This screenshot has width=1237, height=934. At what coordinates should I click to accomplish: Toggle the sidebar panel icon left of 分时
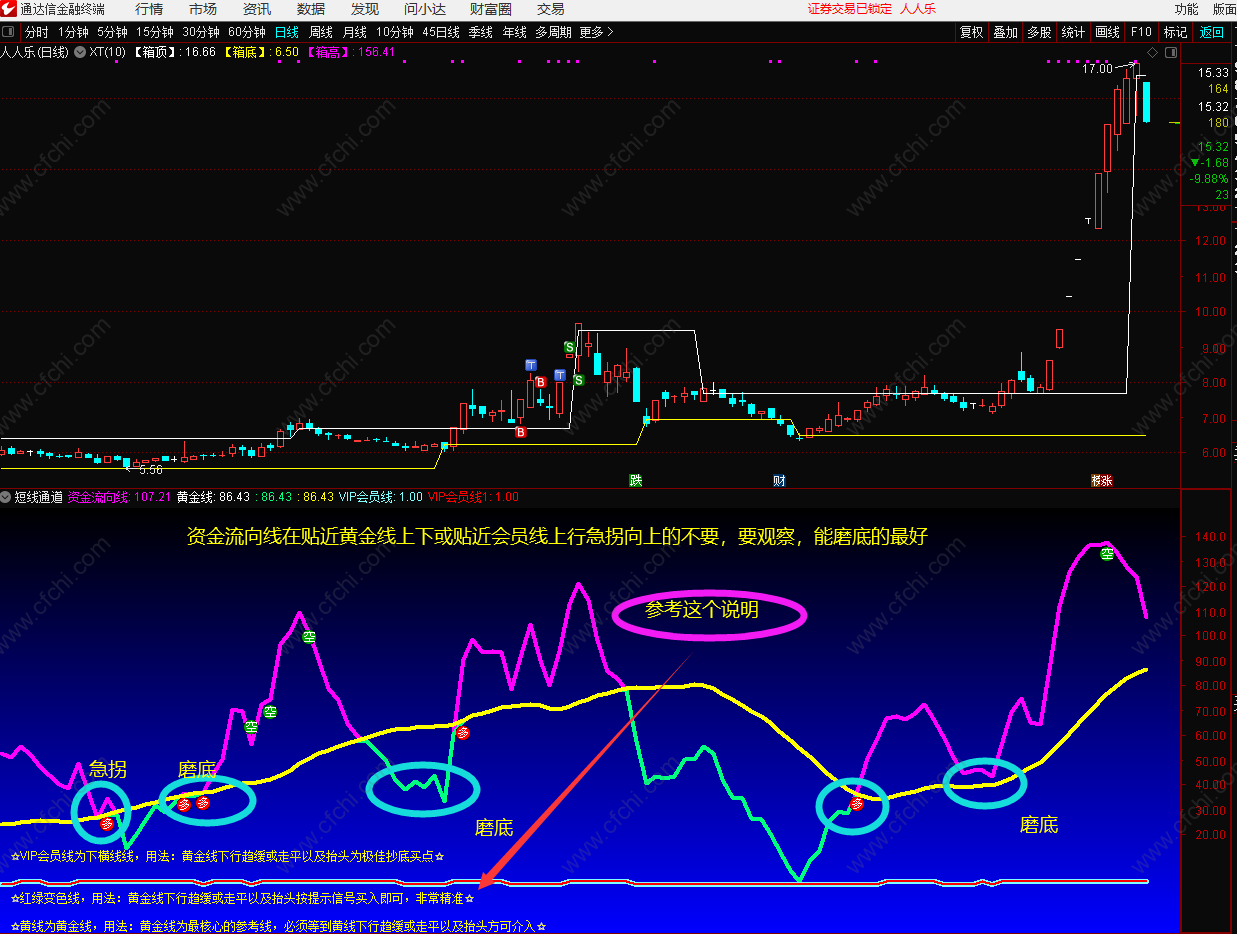pos(9,32)
